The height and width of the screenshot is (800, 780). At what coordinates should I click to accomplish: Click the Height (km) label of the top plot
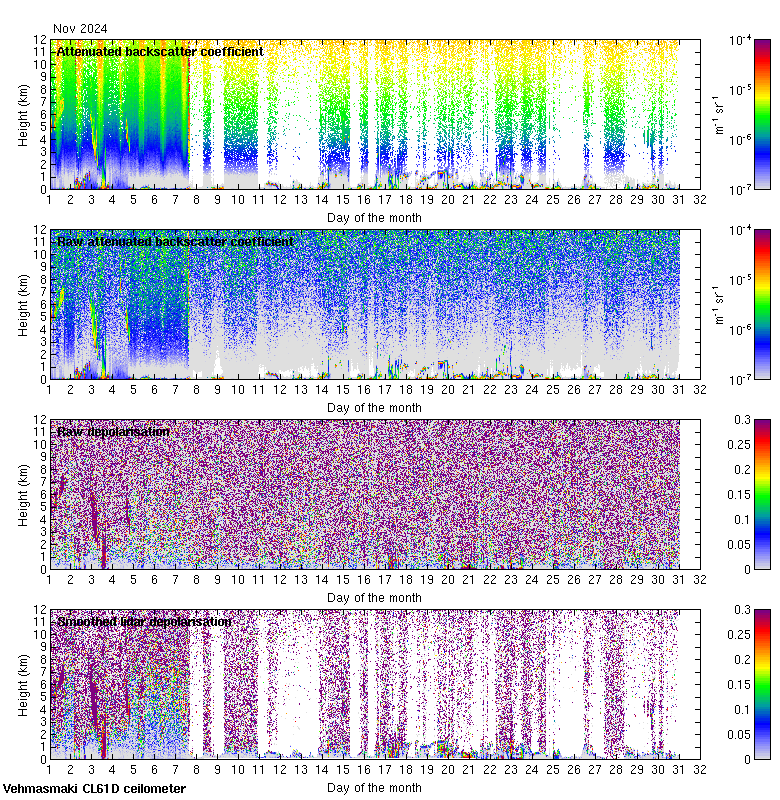pyautogui.click(x=23, y=114)
